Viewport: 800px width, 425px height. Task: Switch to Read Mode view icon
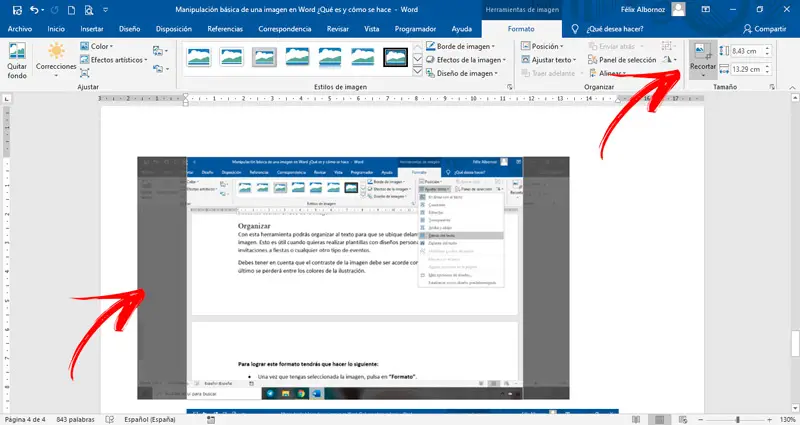(636, 419)
